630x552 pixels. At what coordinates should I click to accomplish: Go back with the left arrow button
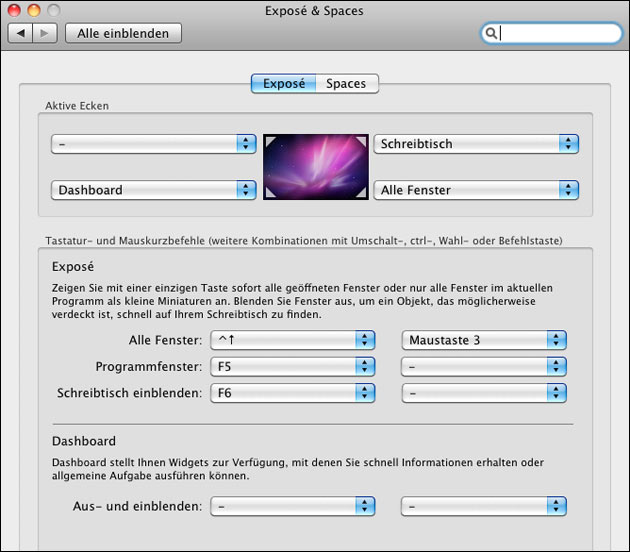point(20,33)
